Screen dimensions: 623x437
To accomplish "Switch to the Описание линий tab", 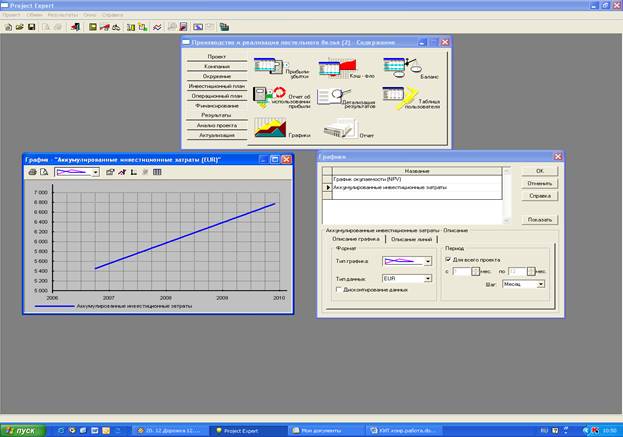I will pyautogui.click(x=412, y=238).
